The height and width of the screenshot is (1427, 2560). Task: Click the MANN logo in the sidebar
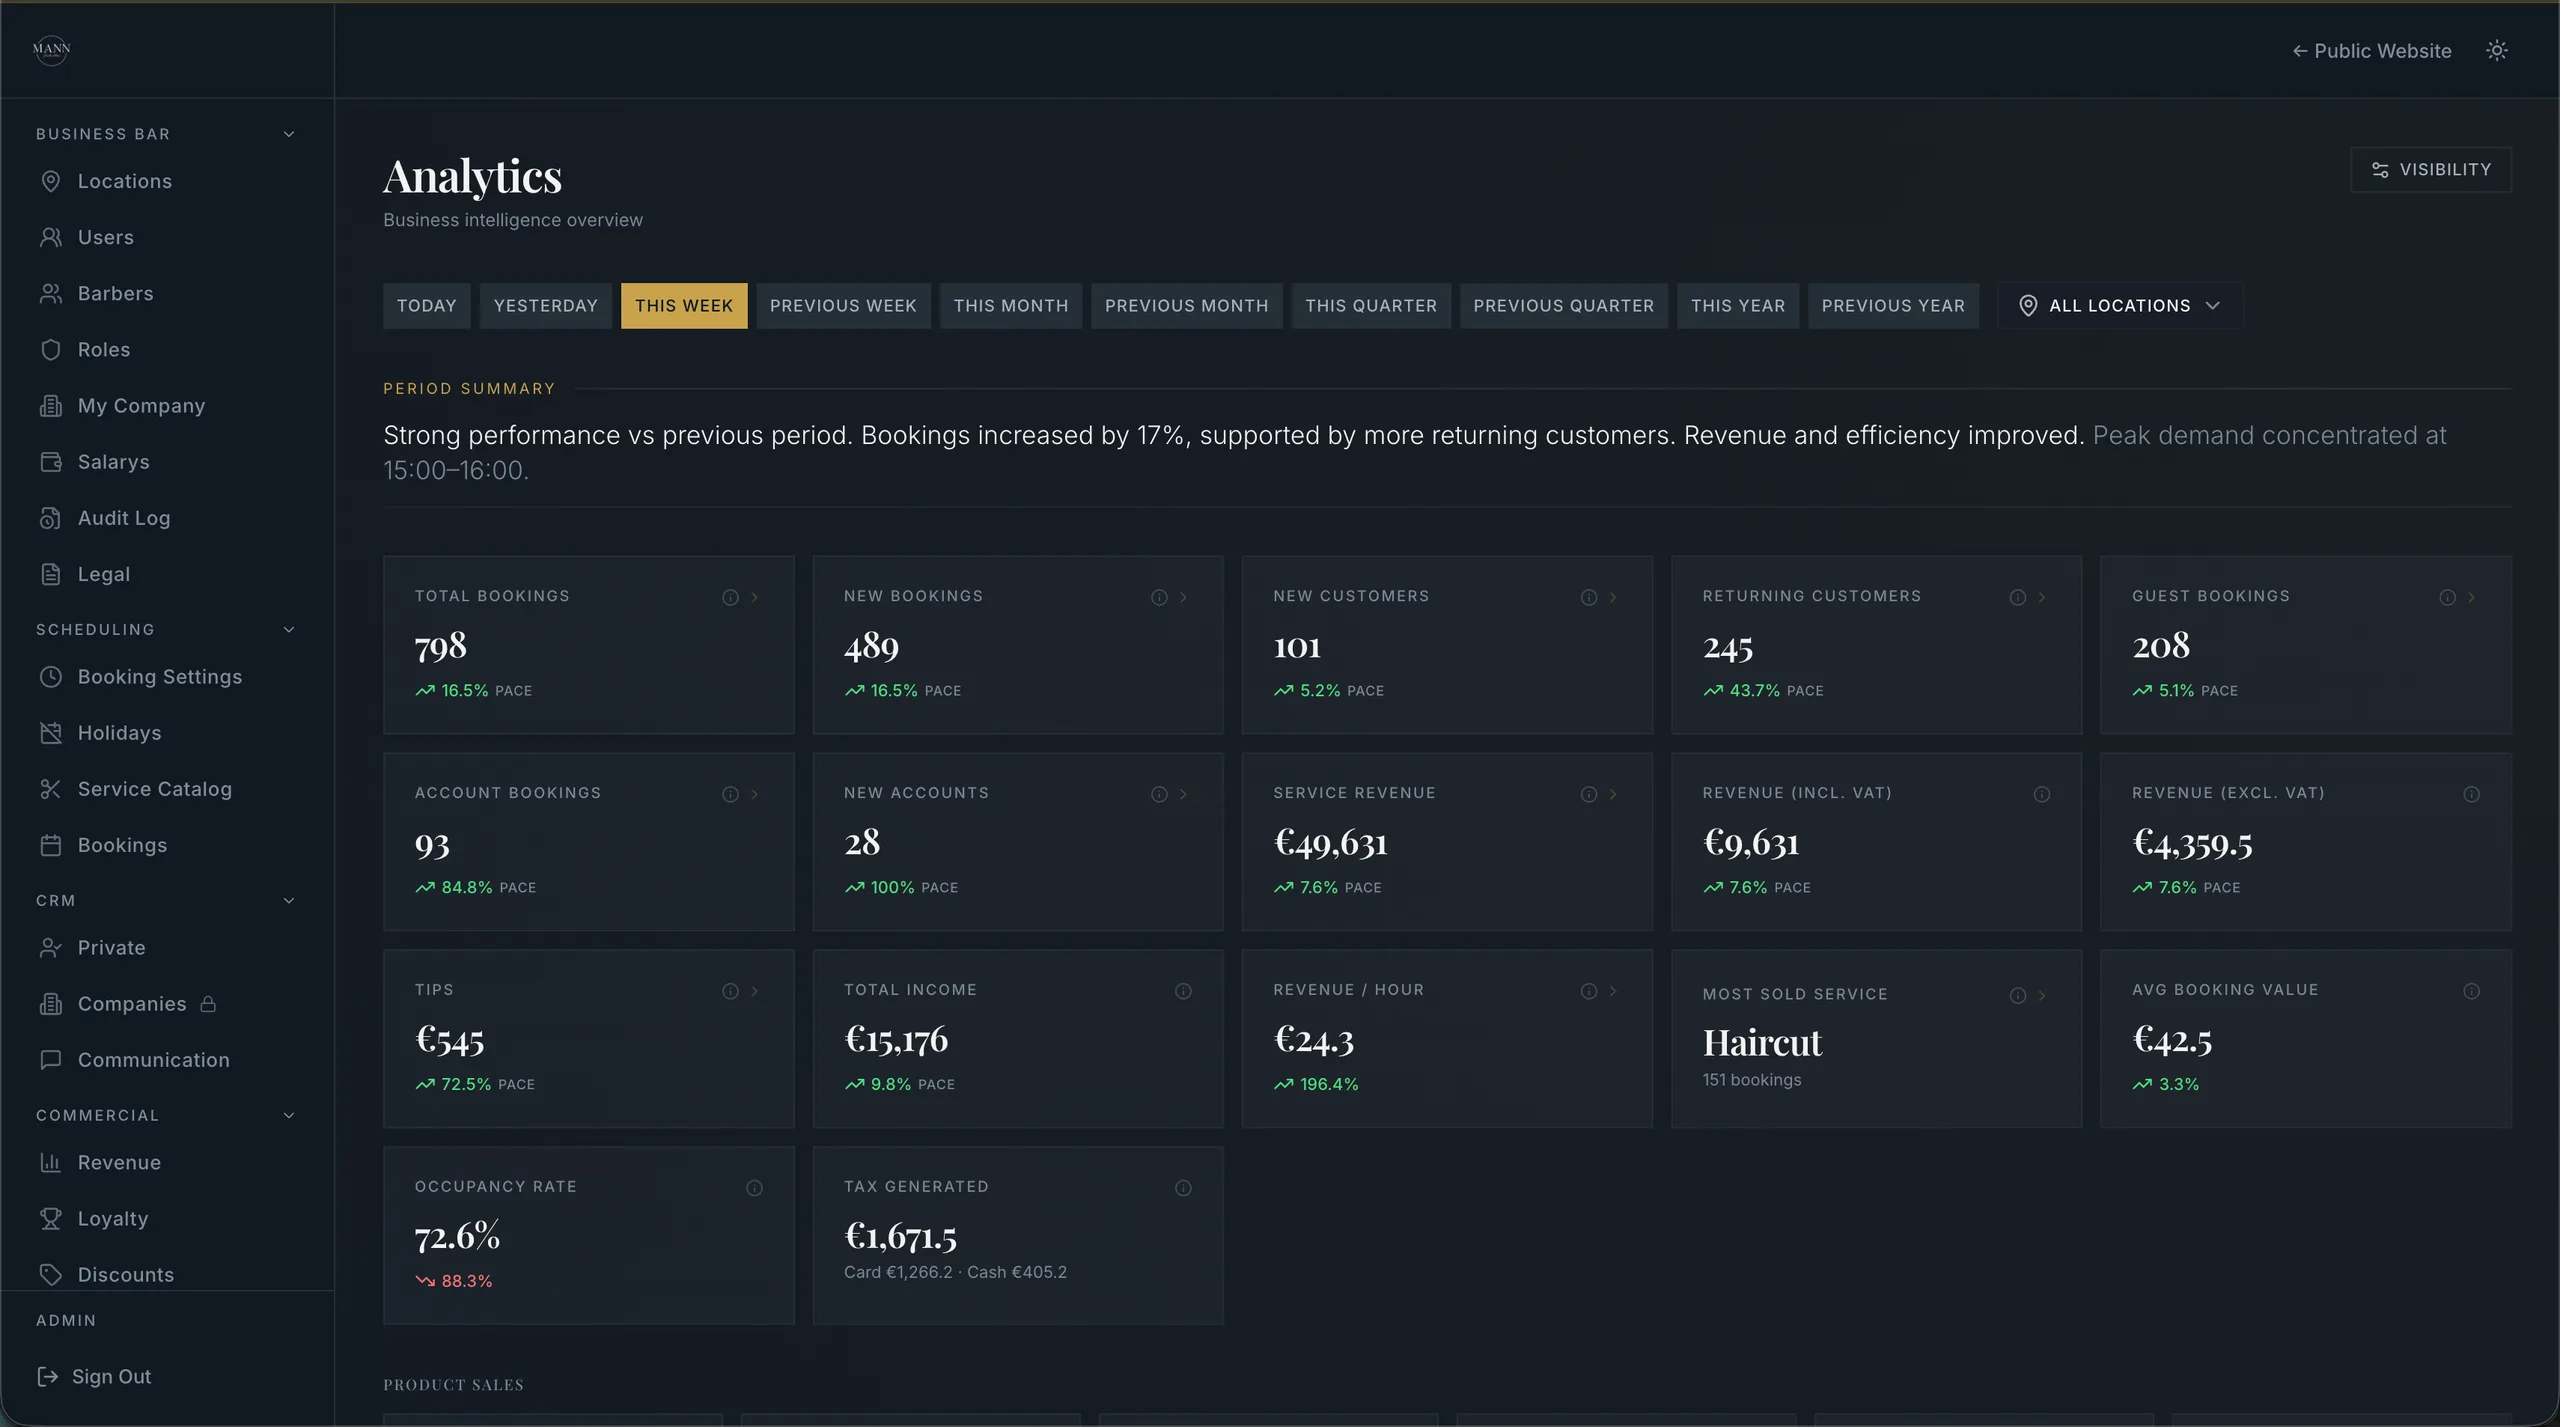pyautogui.click(x=51, y=49)
